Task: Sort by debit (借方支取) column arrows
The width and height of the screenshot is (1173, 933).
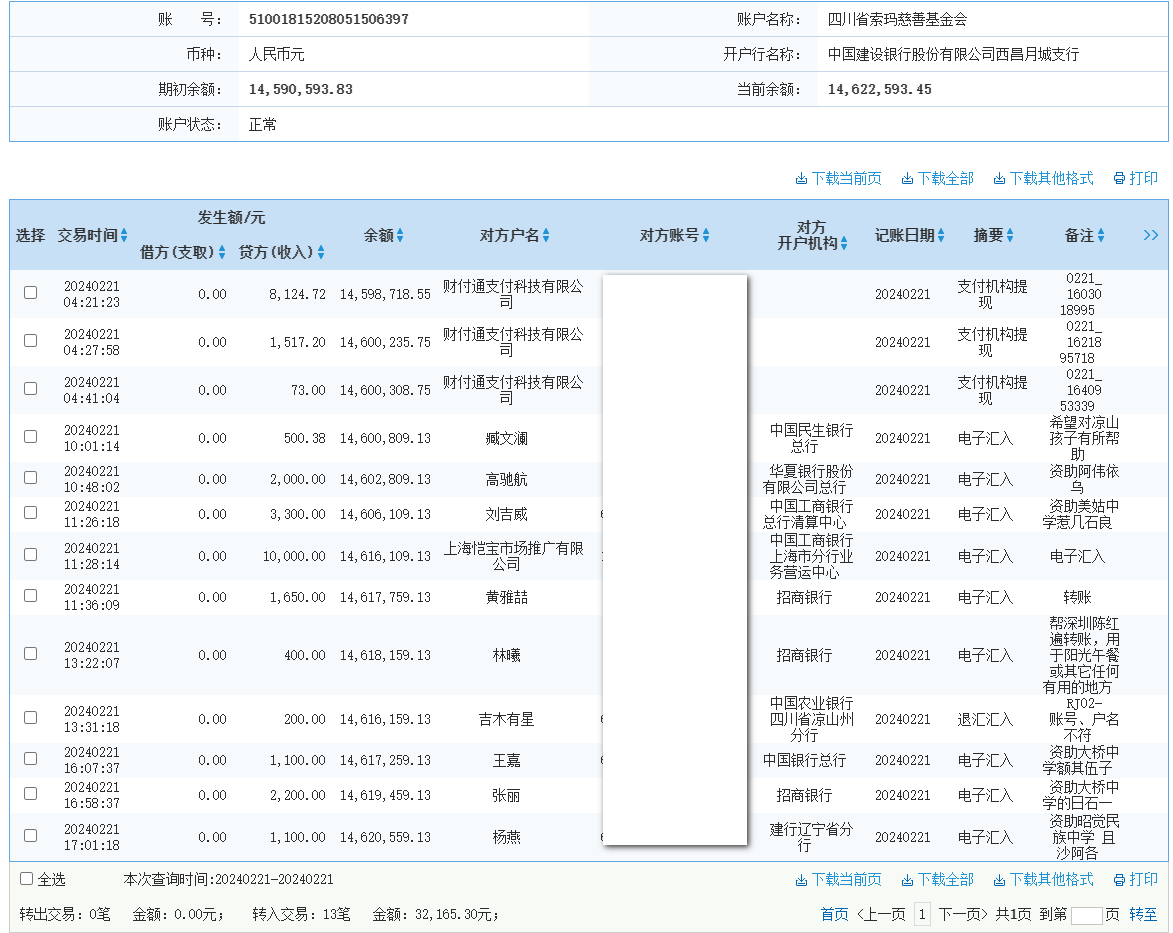Action: 222,253
